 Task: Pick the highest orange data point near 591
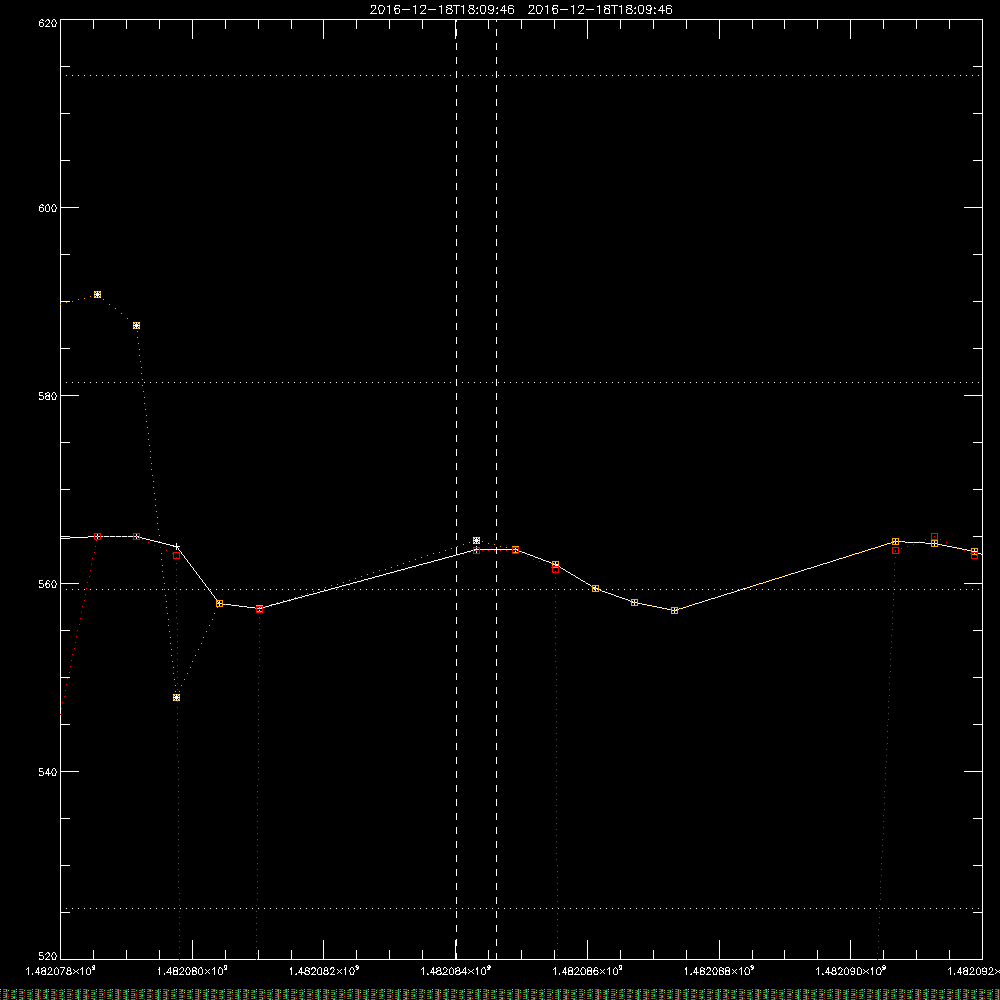98,295
